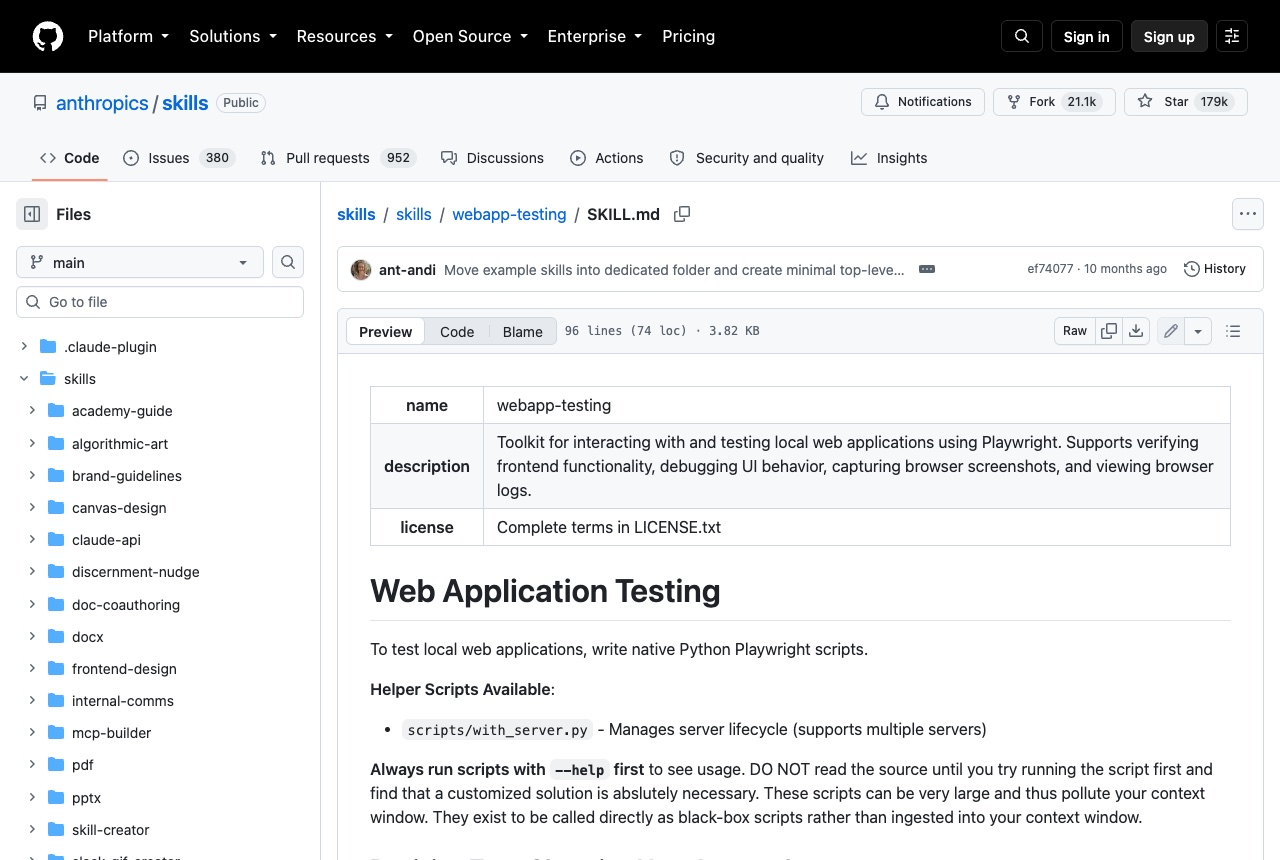
Task: Open the more file actions ellipsis
Action: [1247, 214]
